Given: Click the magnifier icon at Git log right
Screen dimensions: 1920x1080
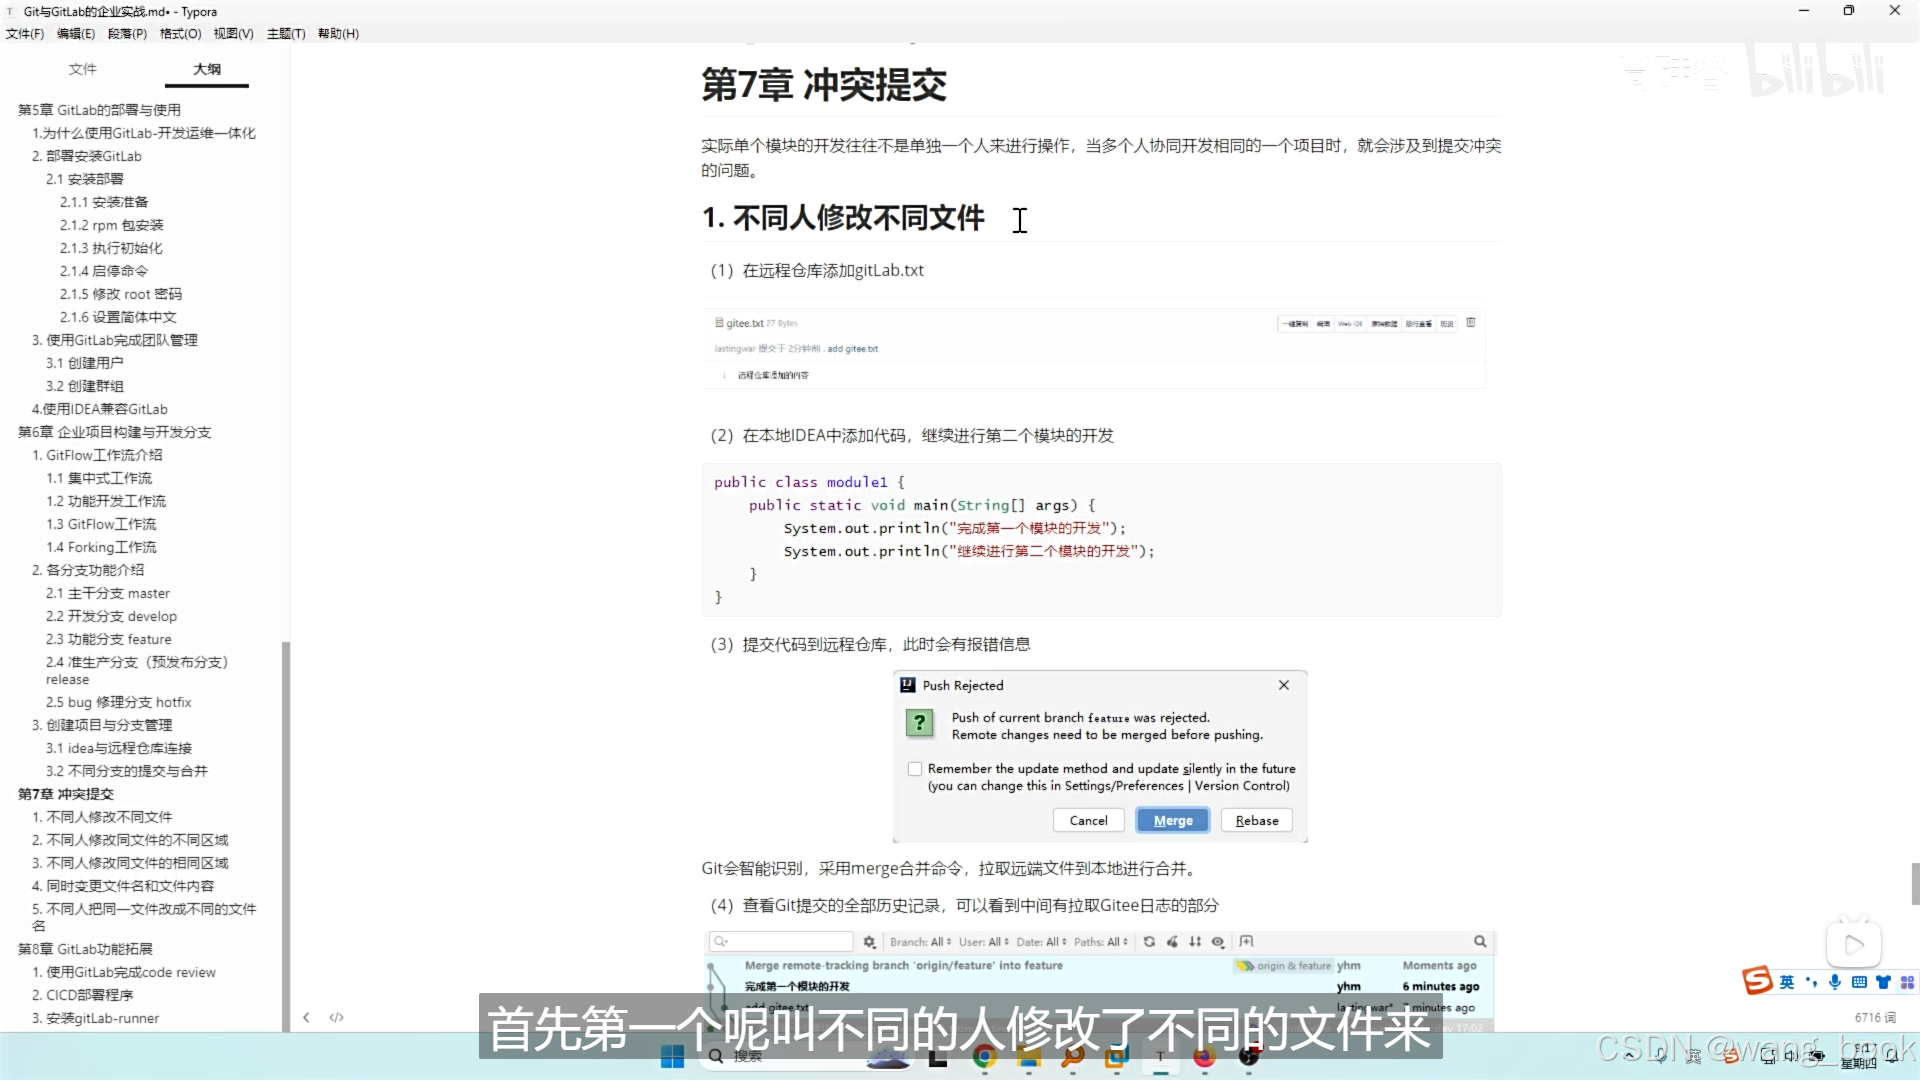Looking at the screenshot, I should 1480,942.
